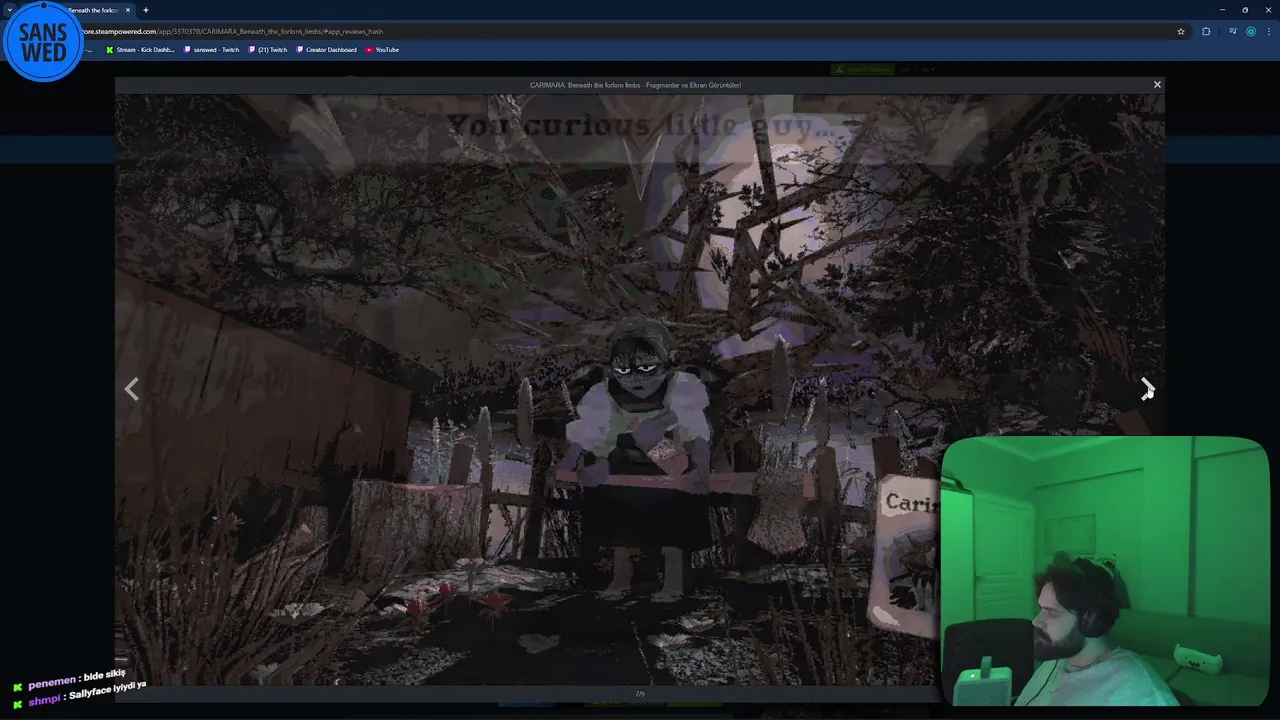Bookmark this page with the star icon
Viewport: 1280px width, 720px height.
[x=1181, y=31]
